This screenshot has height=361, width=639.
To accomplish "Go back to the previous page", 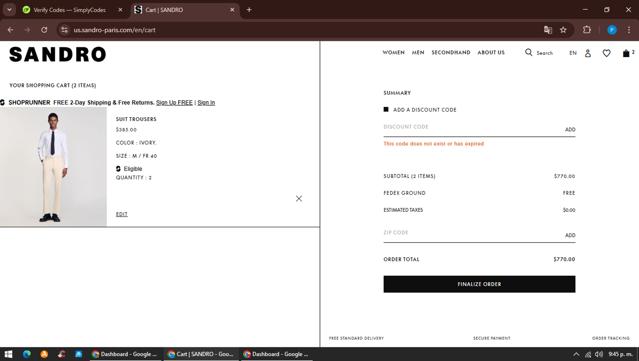I will pyautogui.click(x=11, y=30).
